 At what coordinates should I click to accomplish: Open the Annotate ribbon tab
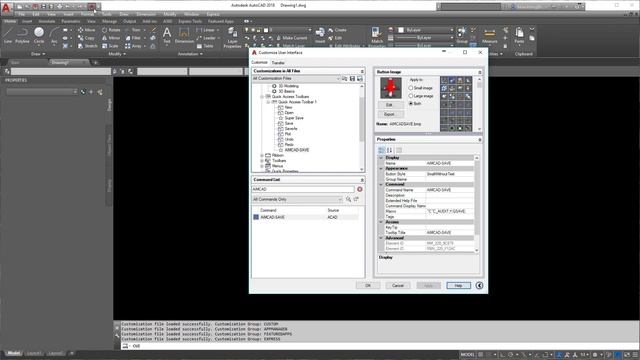[x=47, y=21]
